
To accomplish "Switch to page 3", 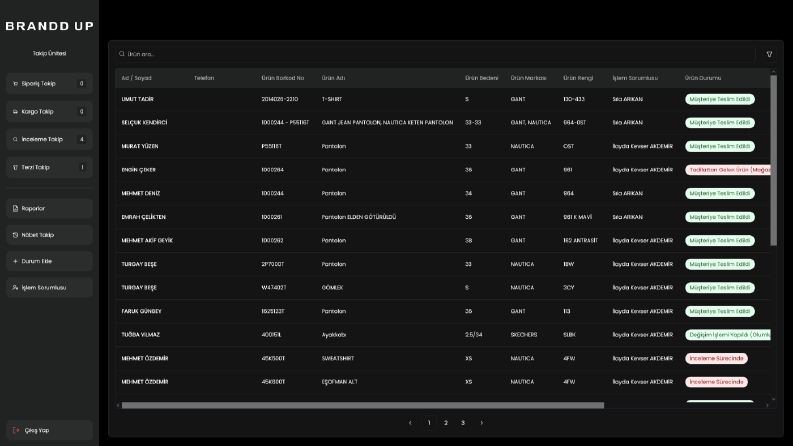I will (463, 423).
